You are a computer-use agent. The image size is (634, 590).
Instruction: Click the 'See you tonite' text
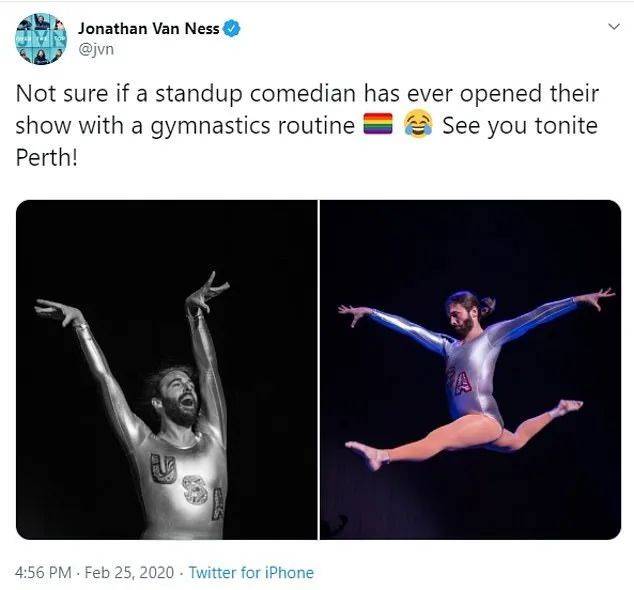point(520,126)
